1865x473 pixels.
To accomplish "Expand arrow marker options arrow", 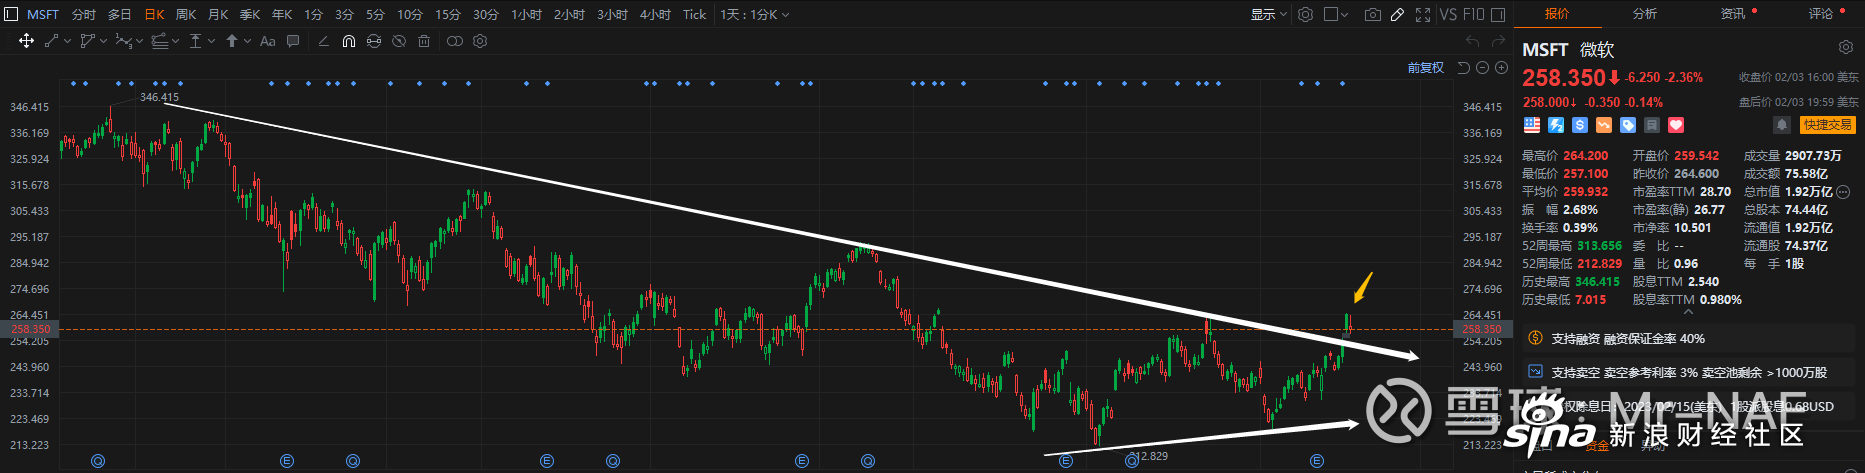I will point(247,41).
